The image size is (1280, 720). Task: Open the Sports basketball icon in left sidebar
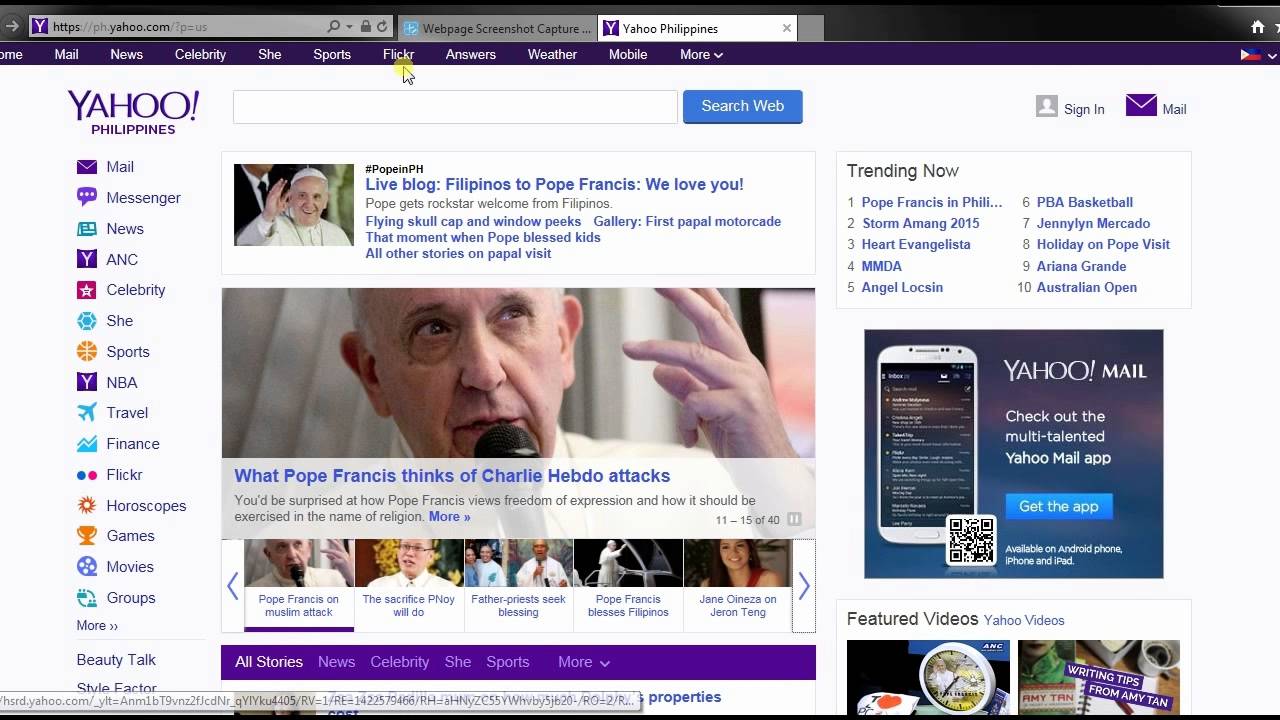87,352
